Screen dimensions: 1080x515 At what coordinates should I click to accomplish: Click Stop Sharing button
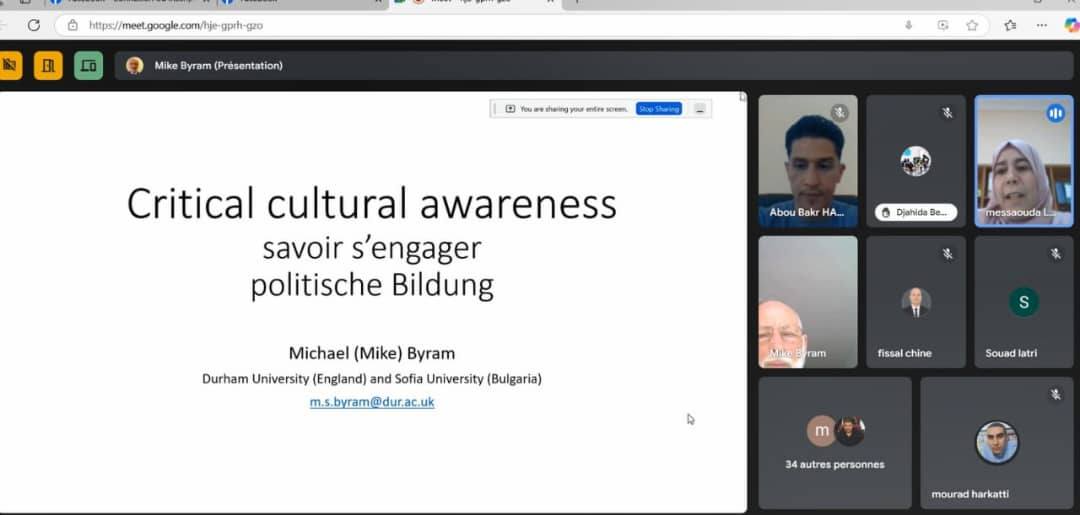pyautogui.click(x=658, y=109)
